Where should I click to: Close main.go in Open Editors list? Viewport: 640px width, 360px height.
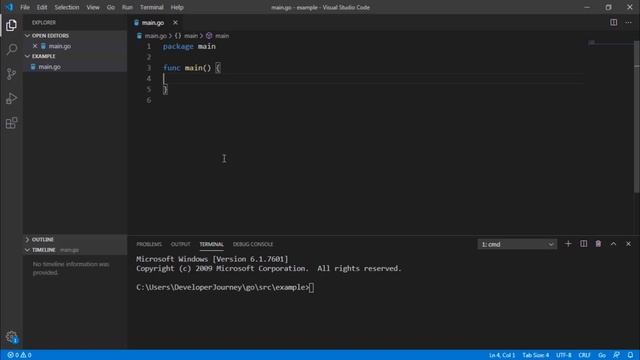click(x=35, y=46)
